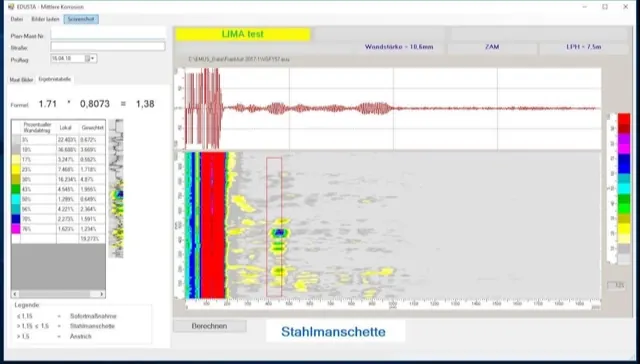Click the magenta swatch of the 76% row
Screen dimensions: 640x364
pos(16,229)
